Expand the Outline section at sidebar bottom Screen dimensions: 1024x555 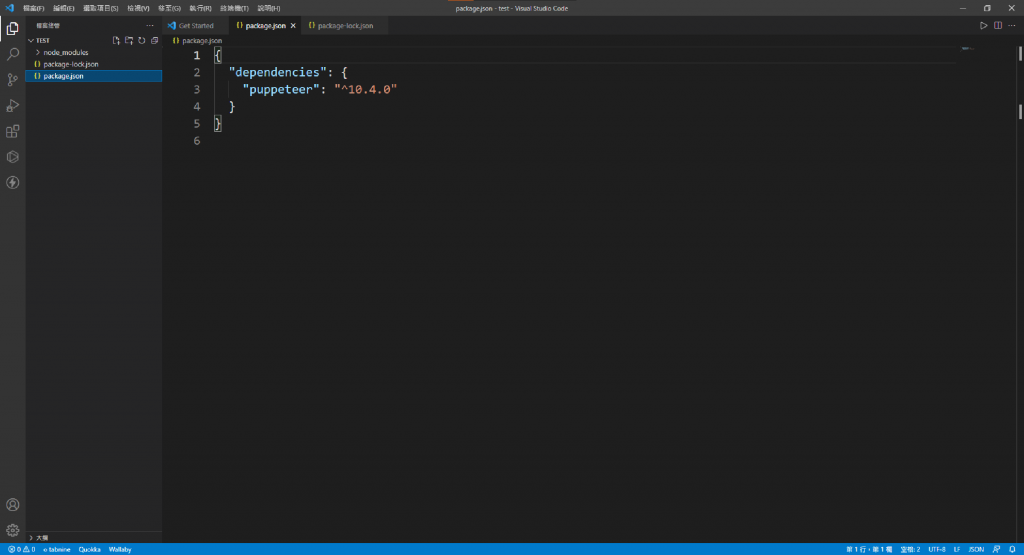(41, 537)
